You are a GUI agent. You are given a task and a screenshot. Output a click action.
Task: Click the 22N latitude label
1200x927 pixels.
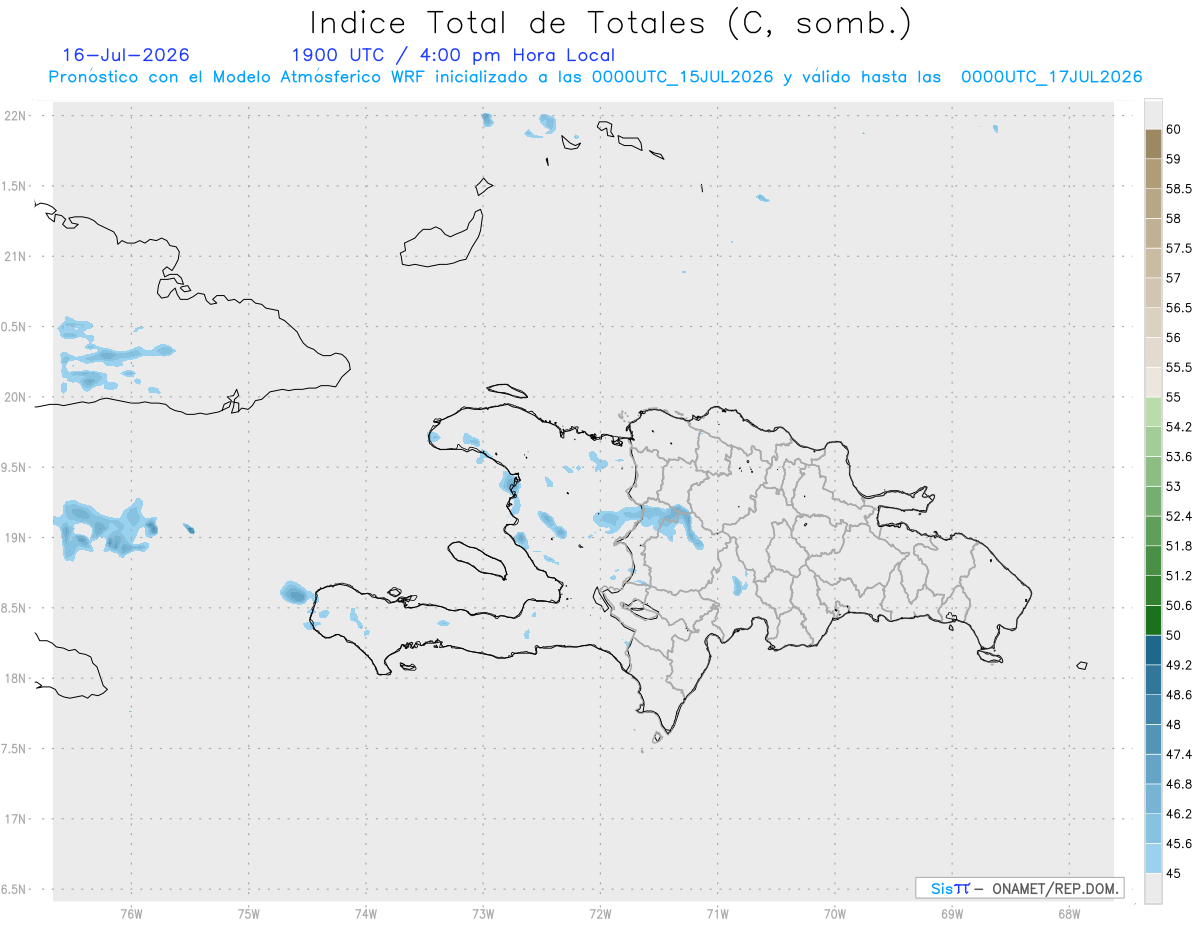pos(16,116)
